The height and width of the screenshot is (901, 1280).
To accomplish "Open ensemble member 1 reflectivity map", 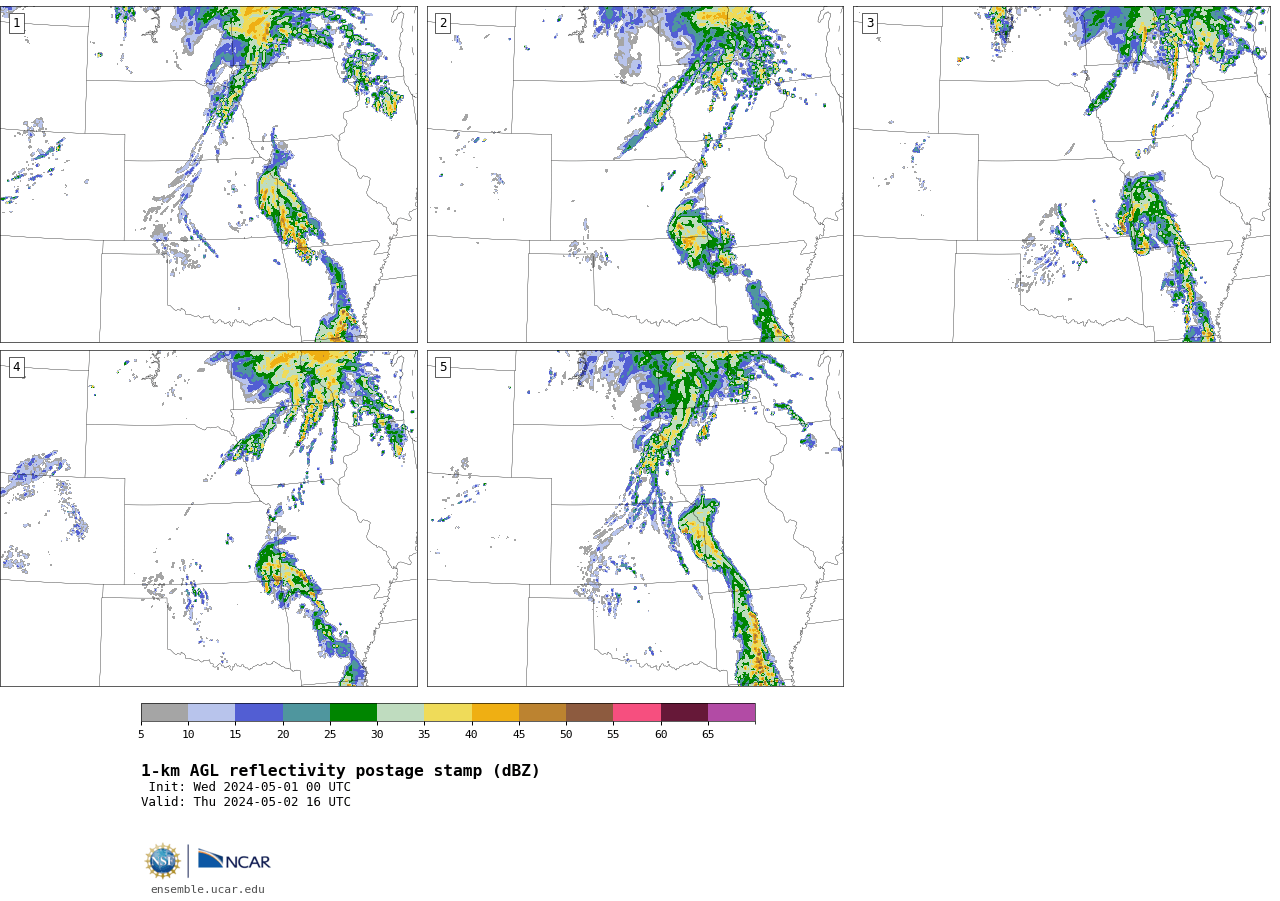I will click(x=209, y=174).
